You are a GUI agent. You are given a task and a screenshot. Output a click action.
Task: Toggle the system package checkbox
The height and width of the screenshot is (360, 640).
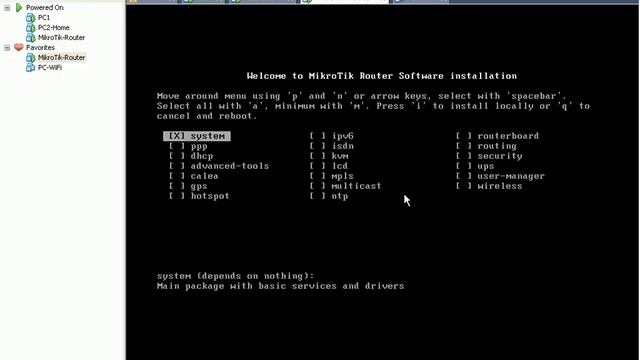pyautogui.click(x=177, y=136)
